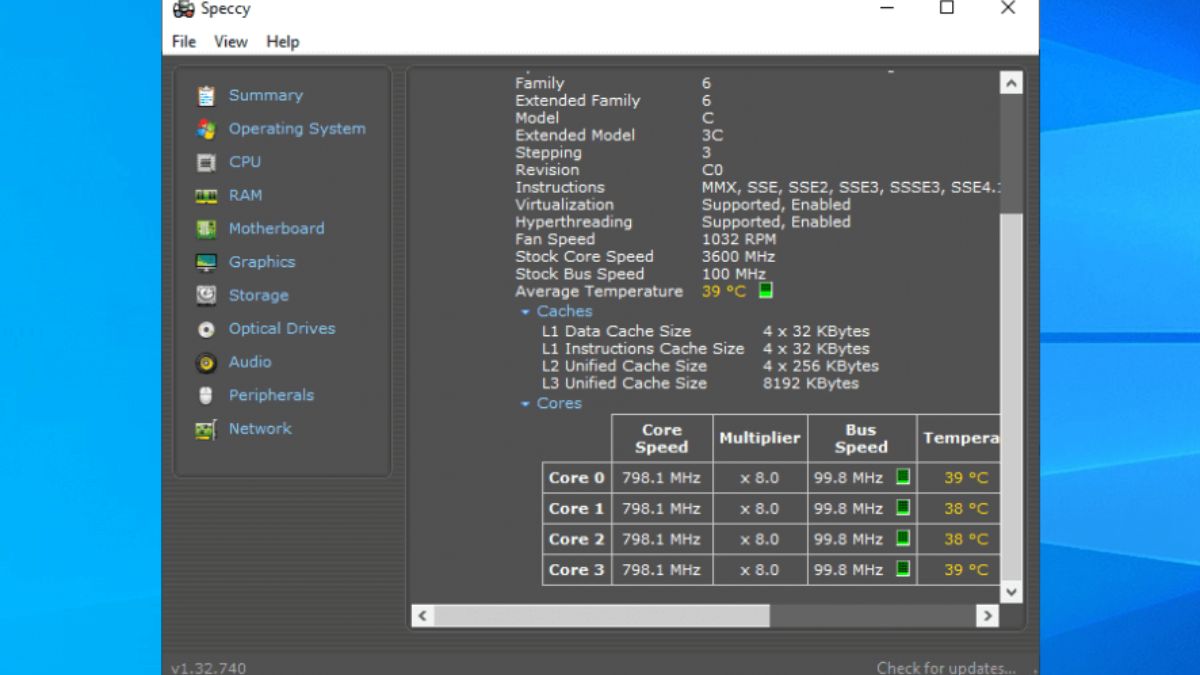Click green bus speed indicator for Core 0
This screenshot has width=1200, height=675.
pos(903,477)
